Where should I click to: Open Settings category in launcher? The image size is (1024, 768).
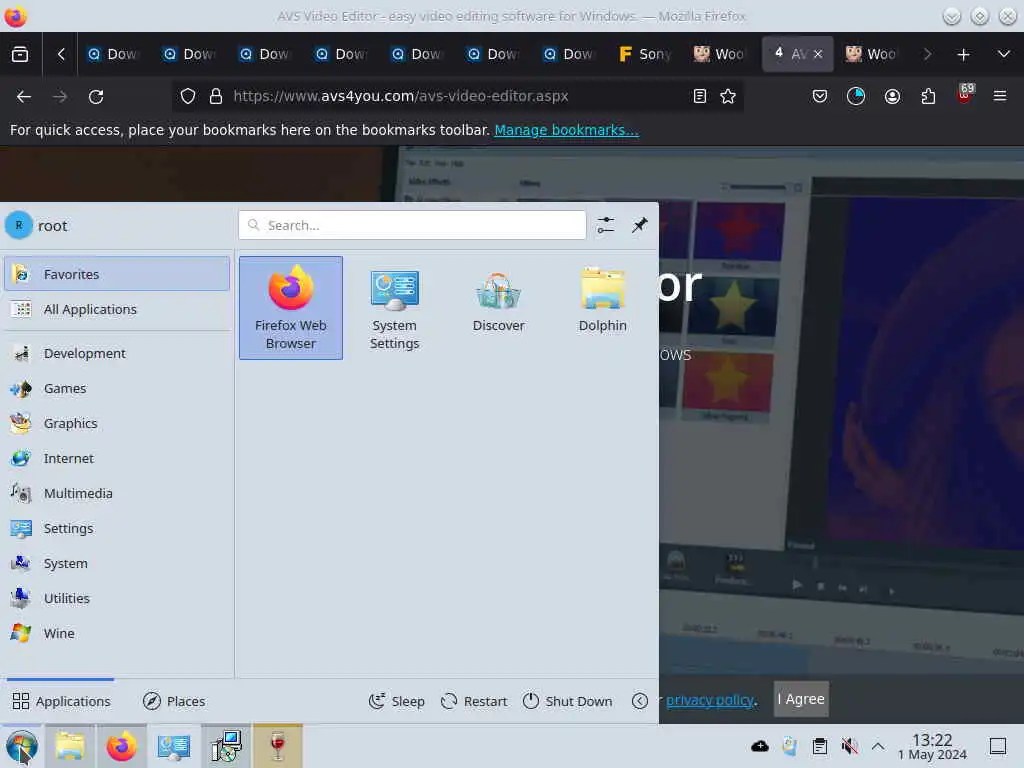coord(117,528)
